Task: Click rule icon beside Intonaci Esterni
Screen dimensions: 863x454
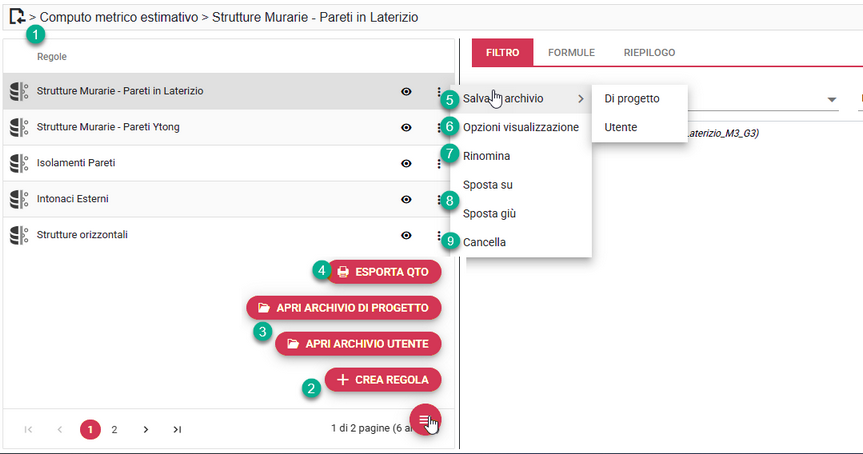Action: (18, 199)
